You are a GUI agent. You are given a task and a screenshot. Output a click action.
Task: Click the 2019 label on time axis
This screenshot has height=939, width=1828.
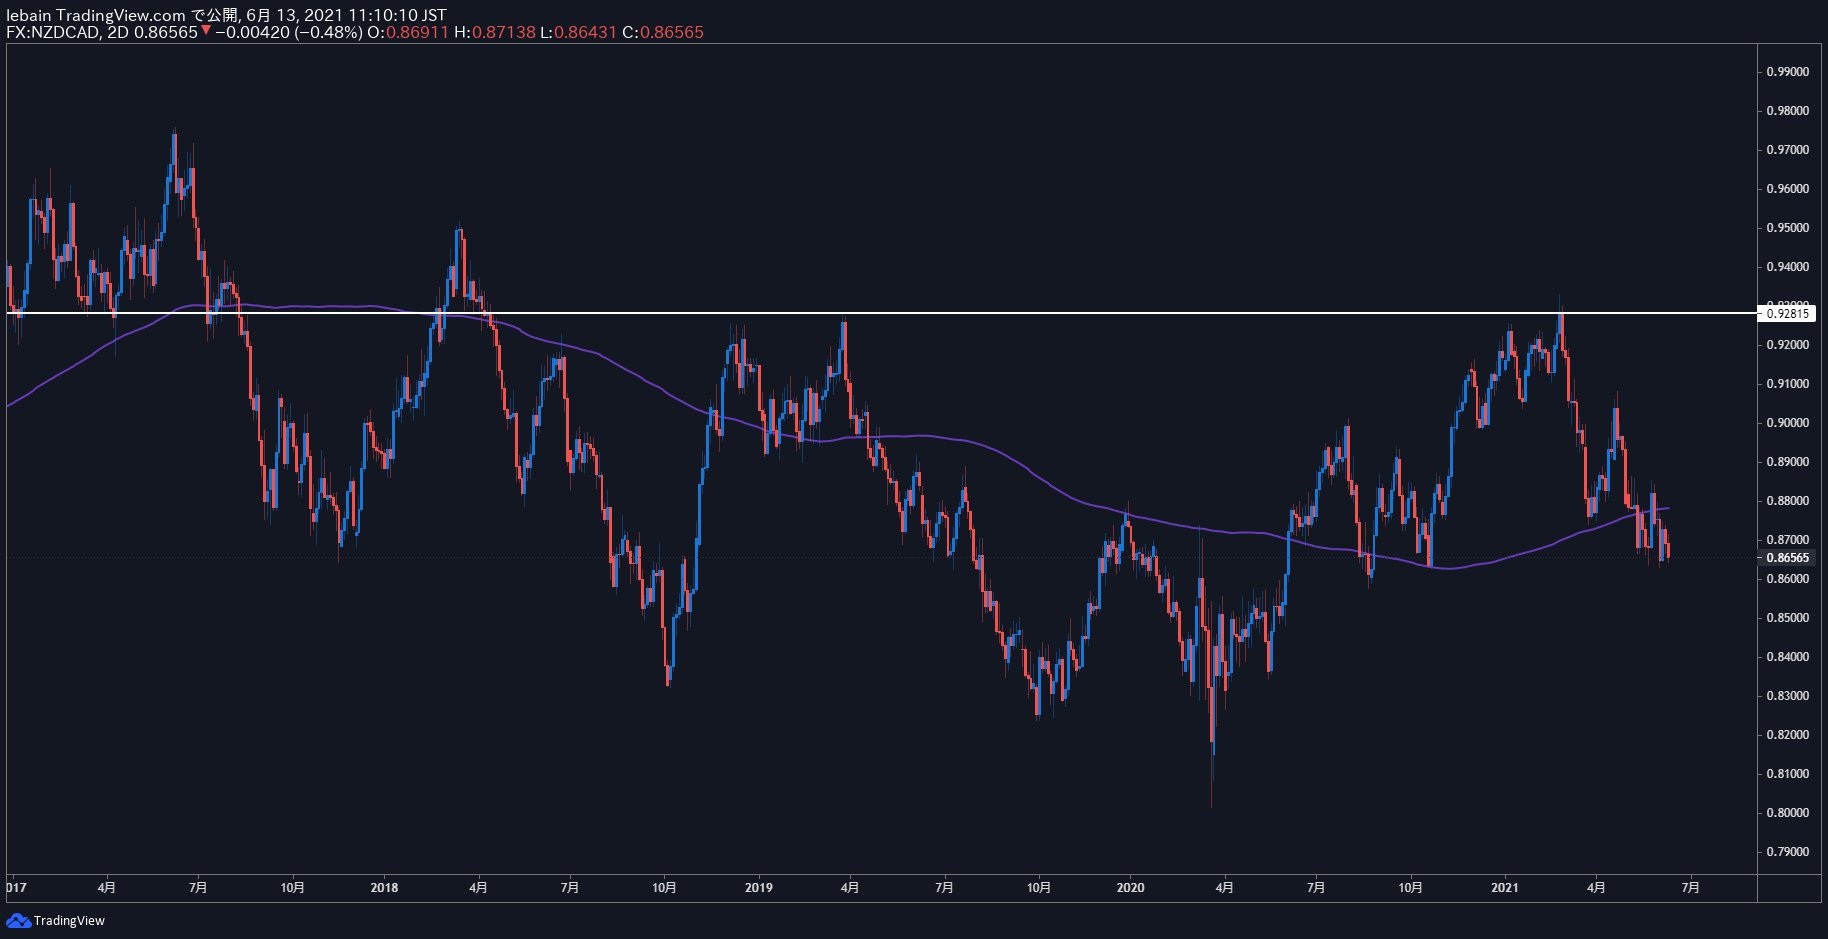759,888
